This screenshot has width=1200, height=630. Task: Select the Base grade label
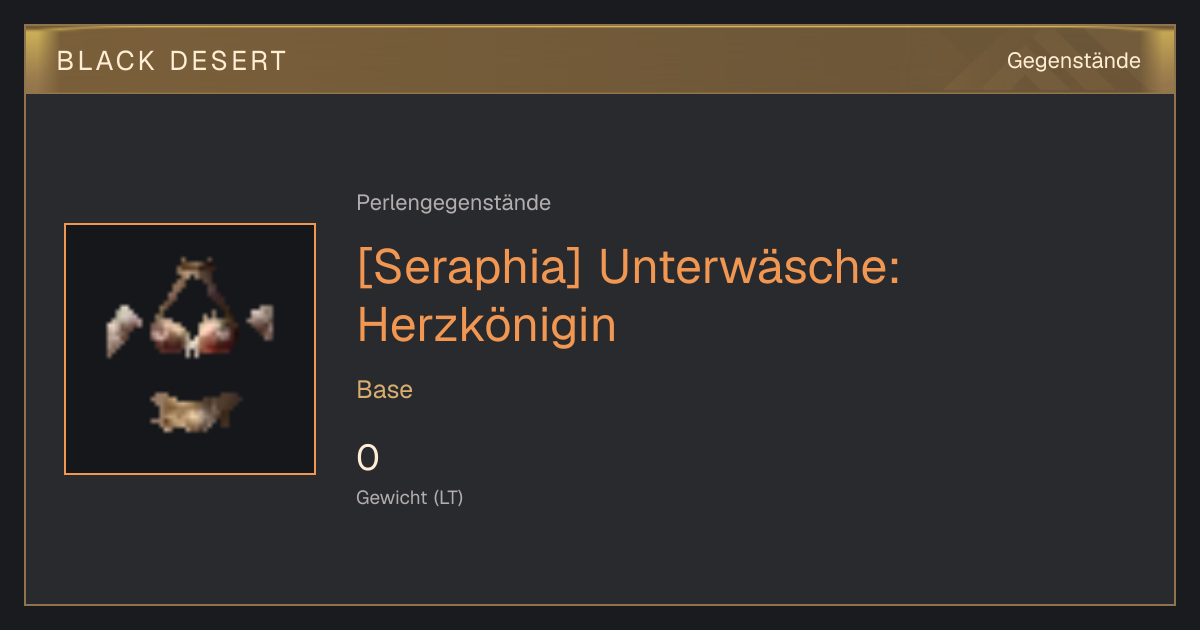(385, 390)
